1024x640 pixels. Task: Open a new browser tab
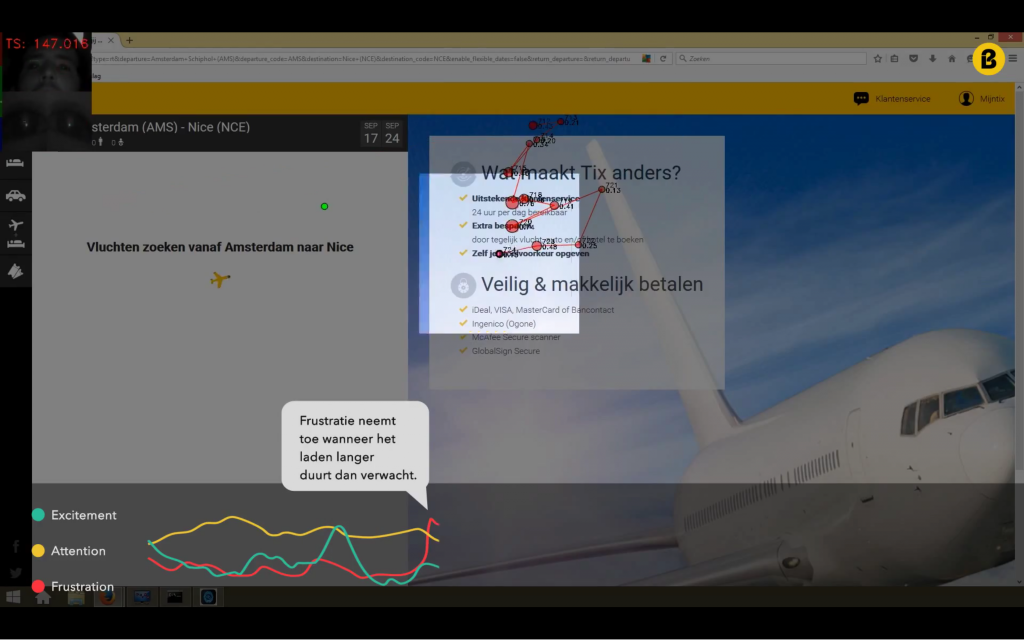(x=129, y=40)
